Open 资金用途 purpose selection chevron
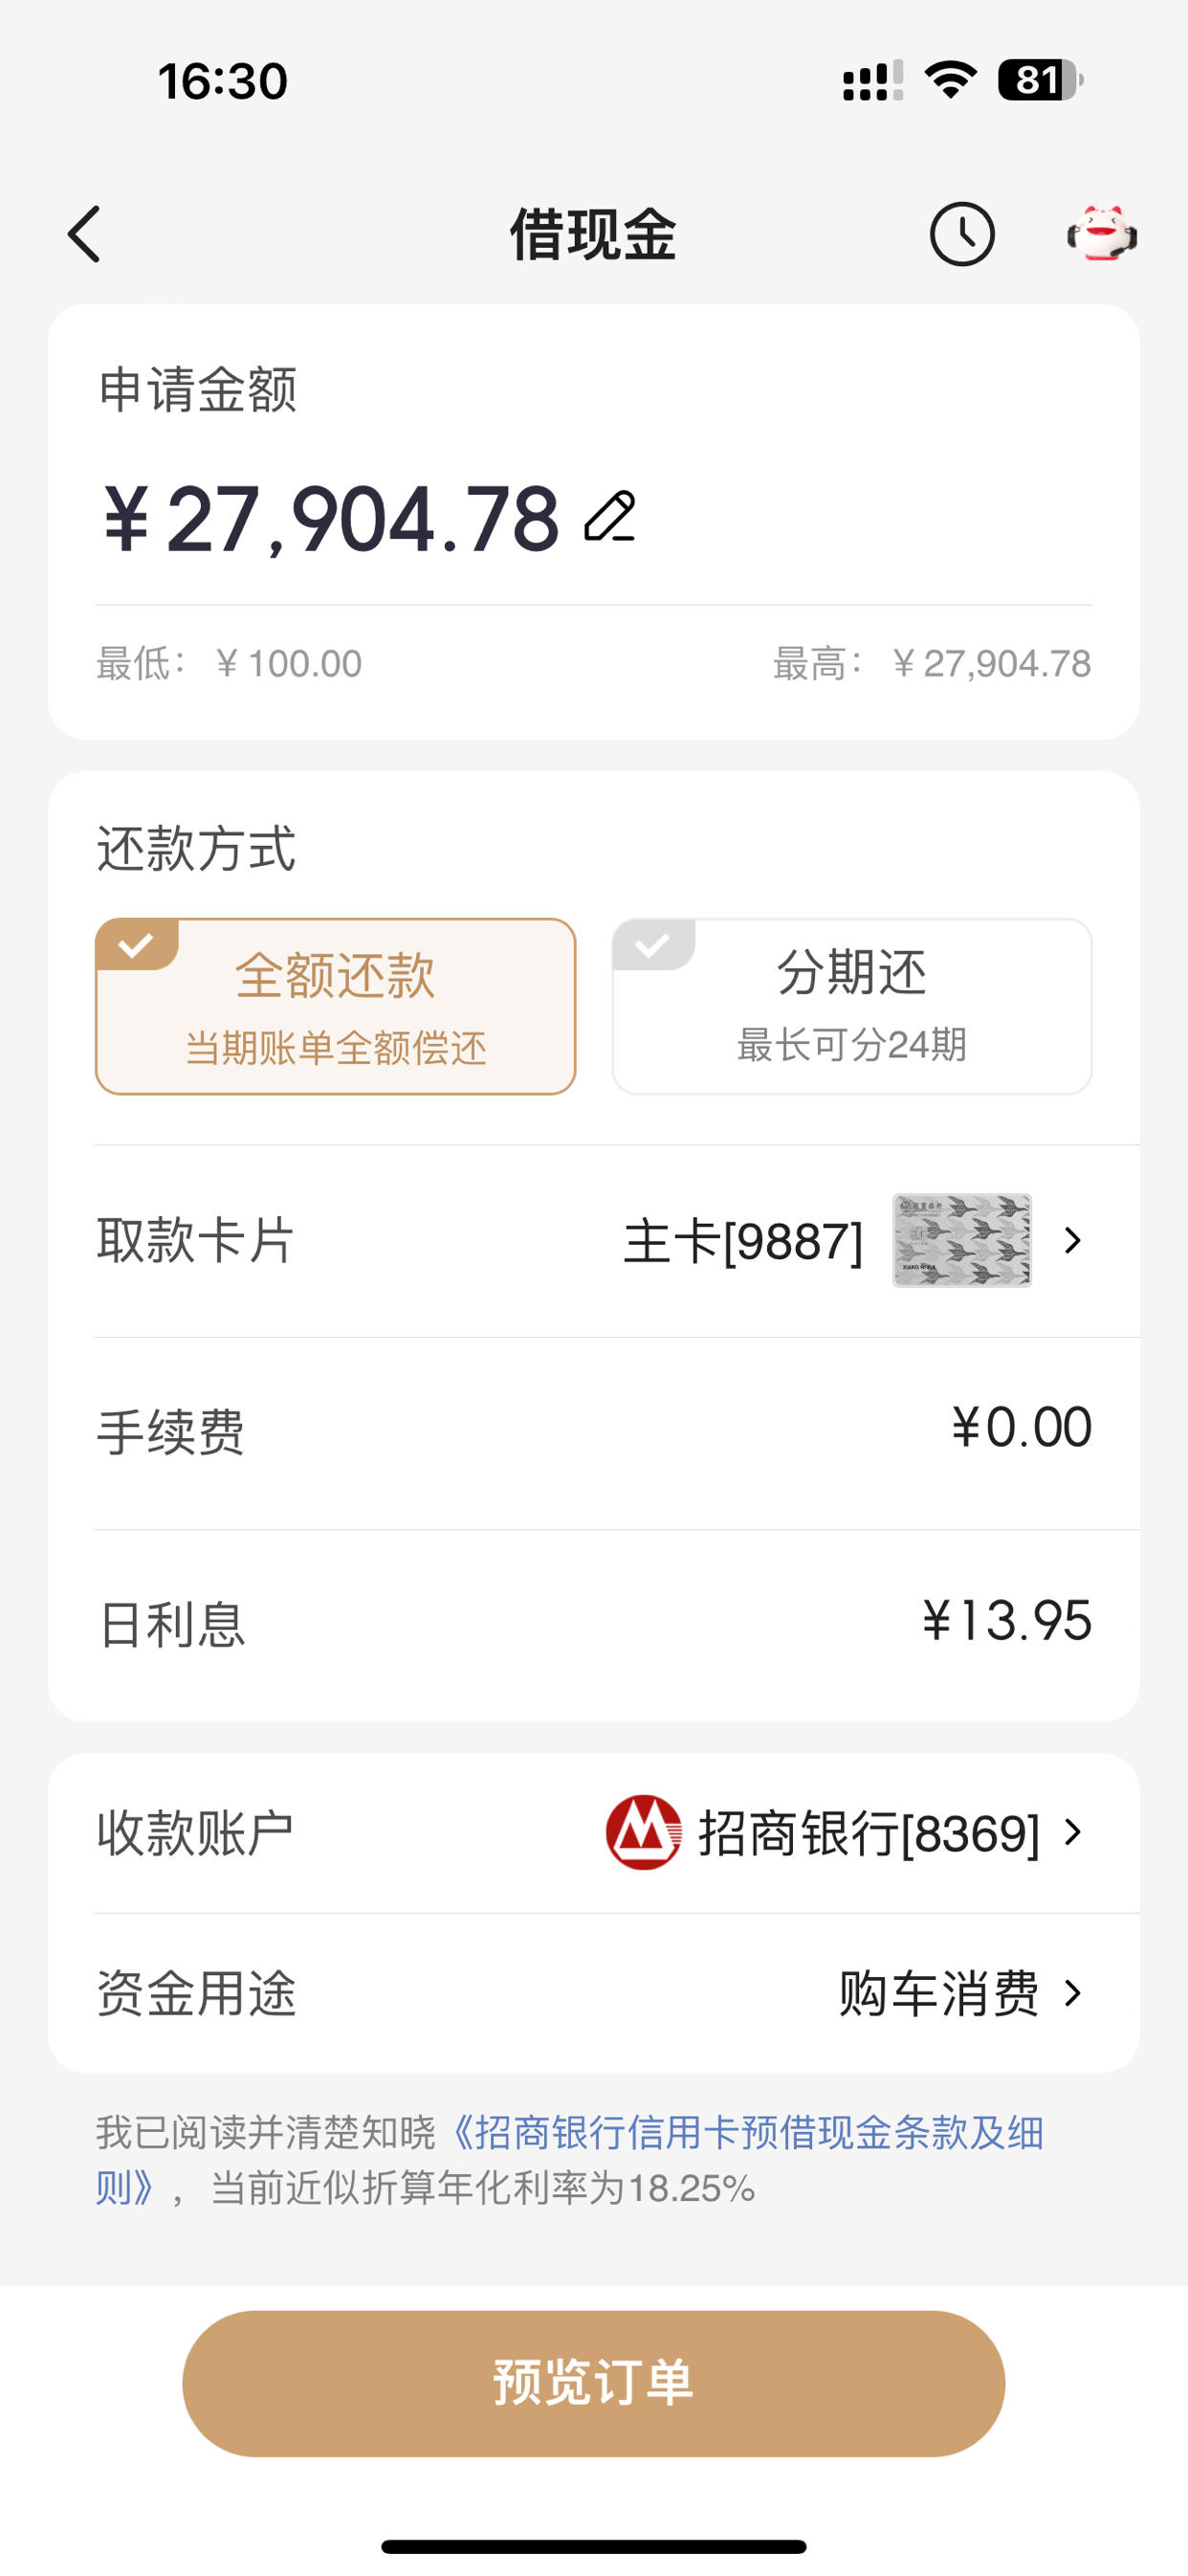The image size is (1188, 2576). click(1073, 1993)
